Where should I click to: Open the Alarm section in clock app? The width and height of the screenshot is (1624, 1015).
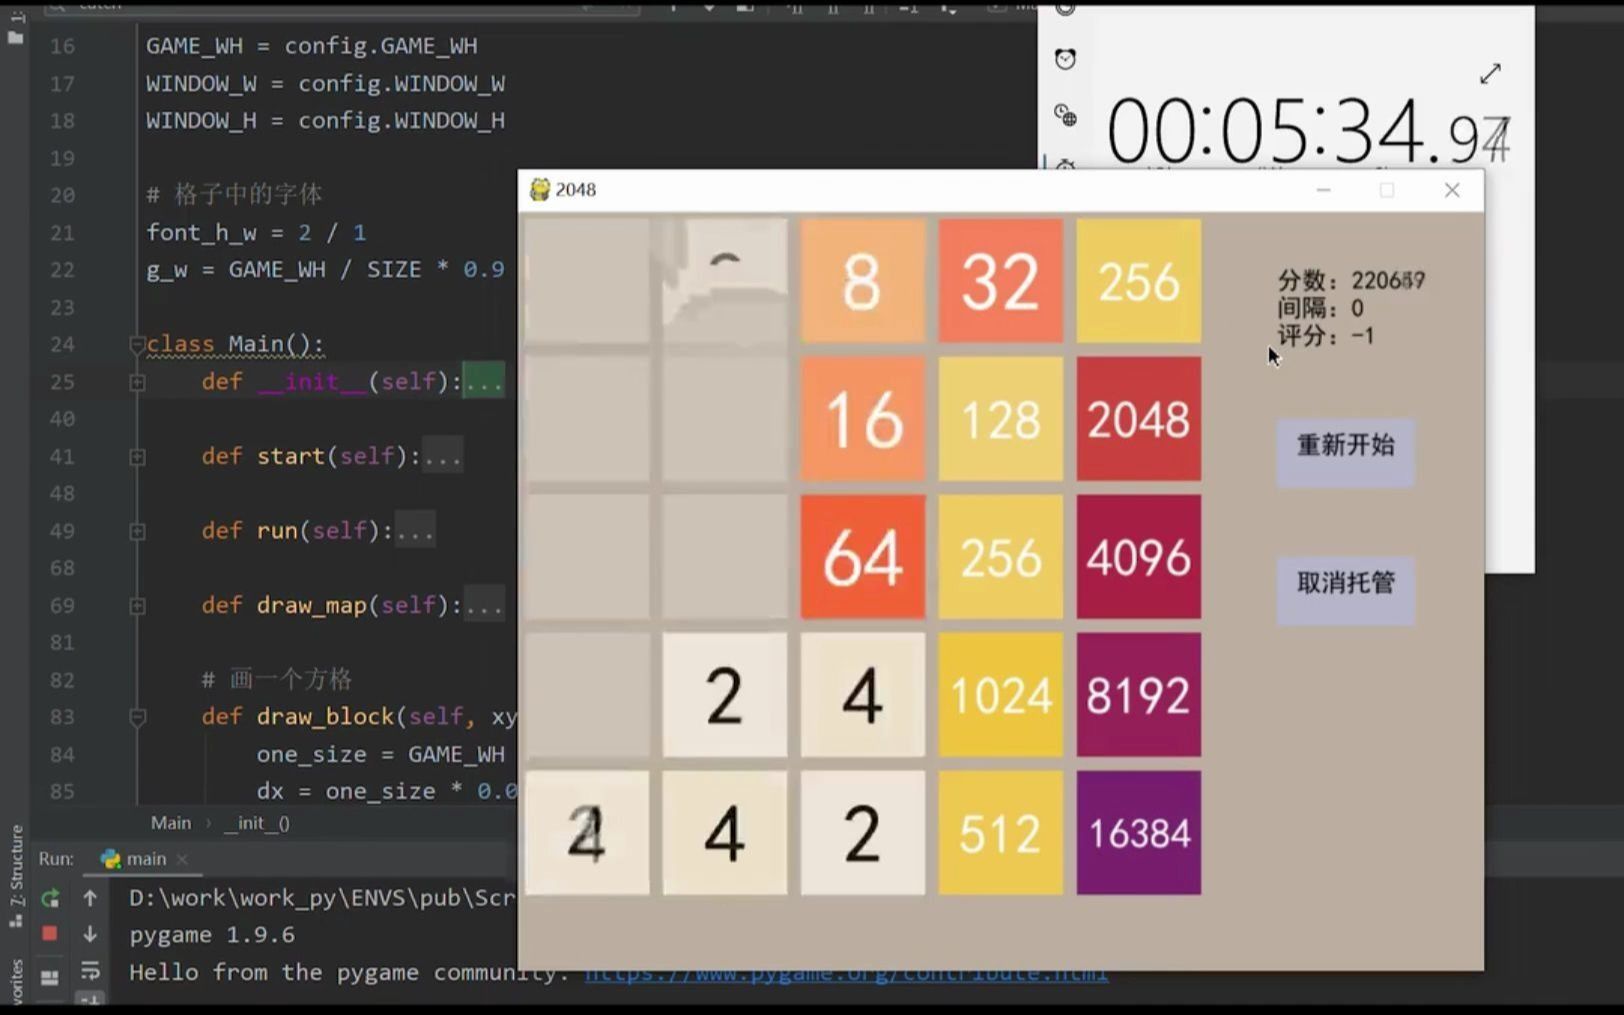pyautogui.click(x=1066, y=59)
